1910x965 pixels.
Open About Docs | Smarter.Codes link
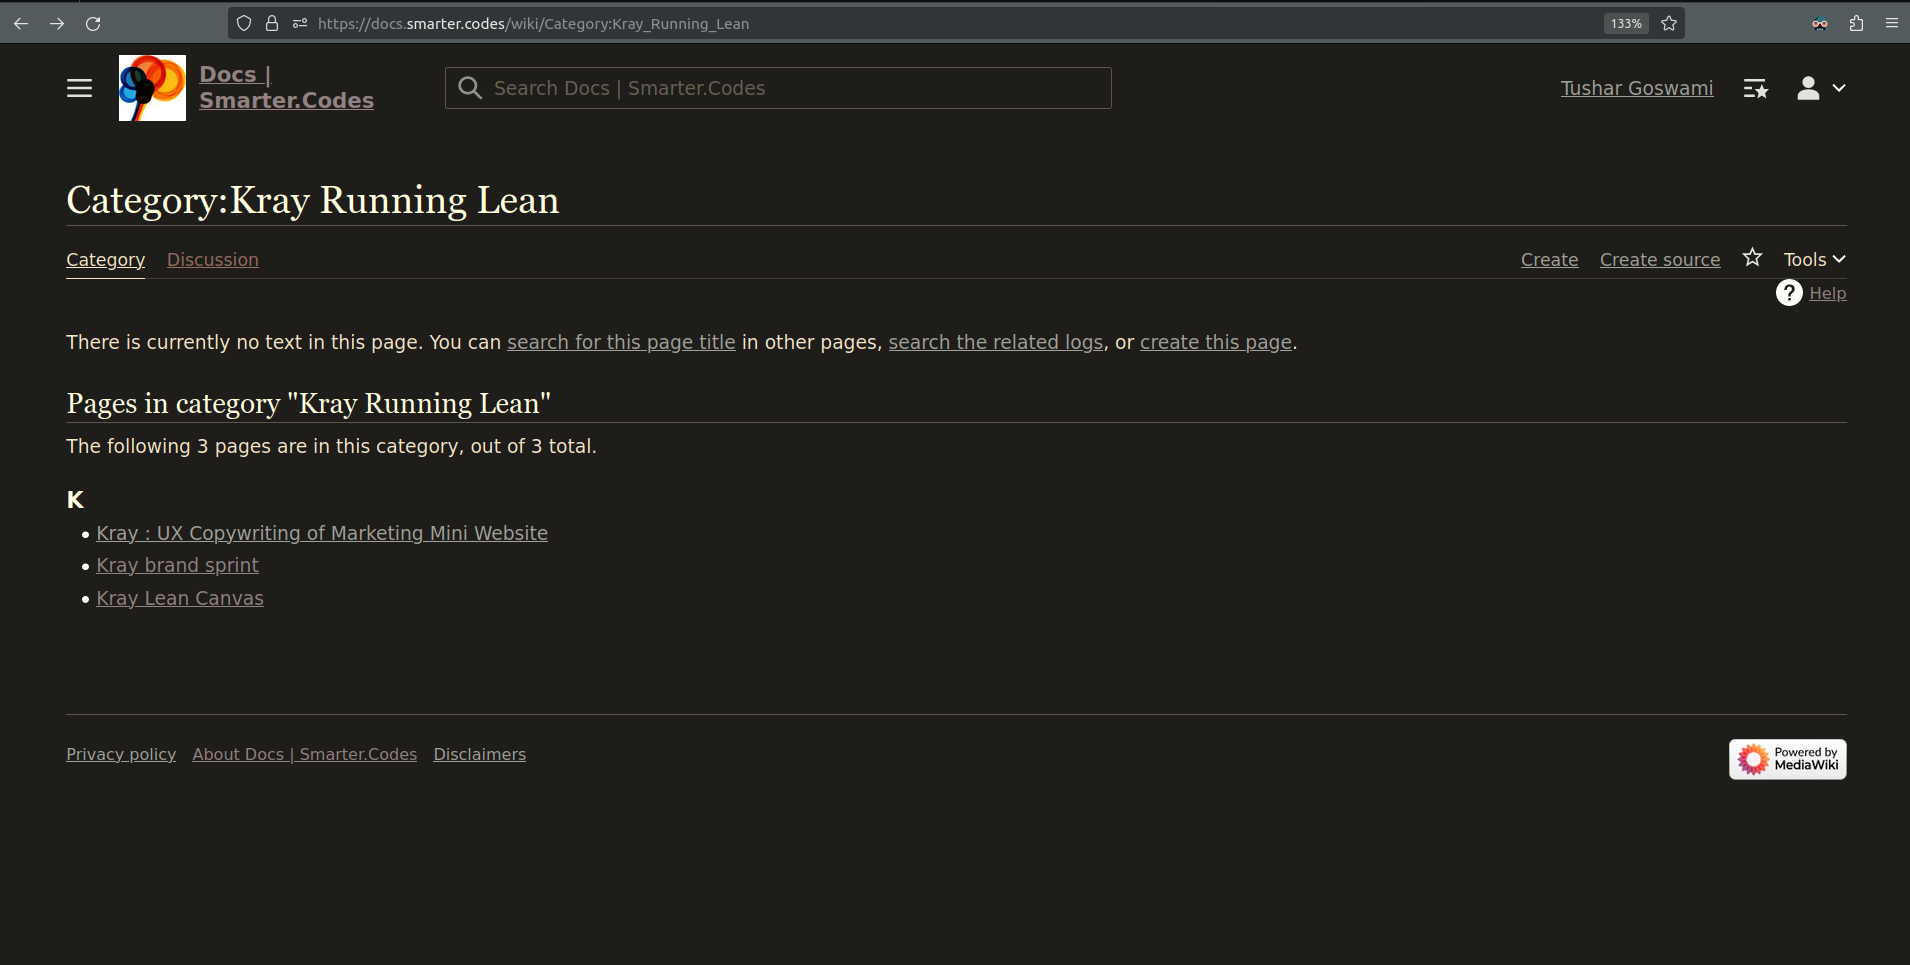[x=305, y=754]
